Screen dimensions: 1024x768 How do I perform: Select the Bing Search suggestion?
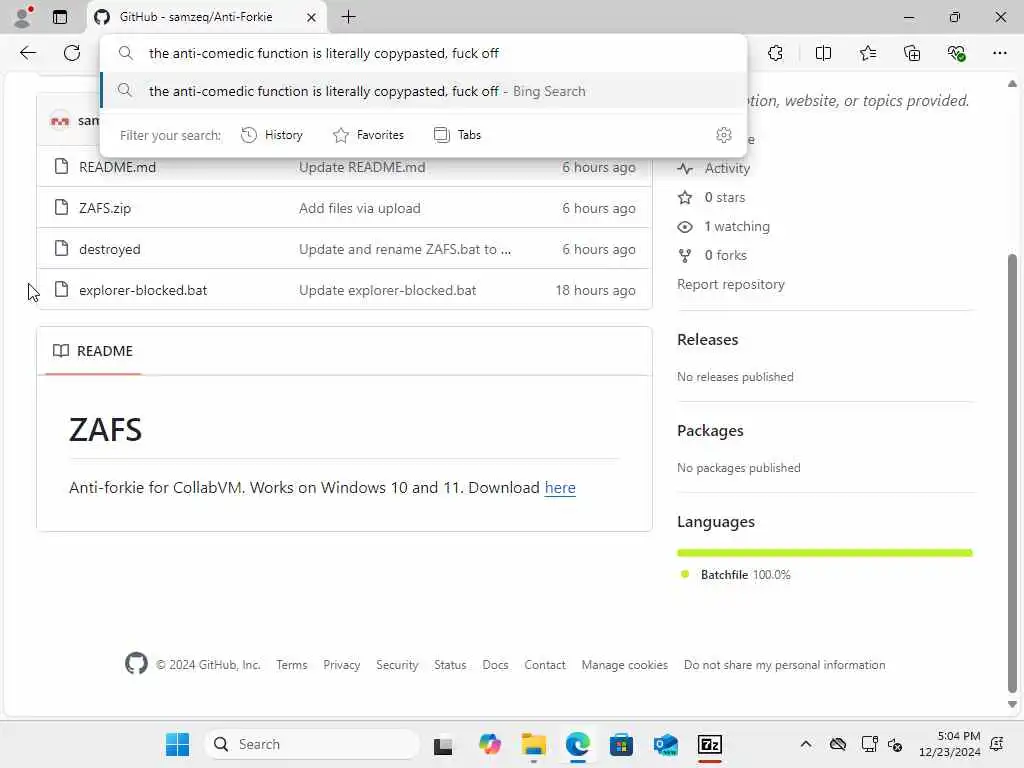coord(423,91)
